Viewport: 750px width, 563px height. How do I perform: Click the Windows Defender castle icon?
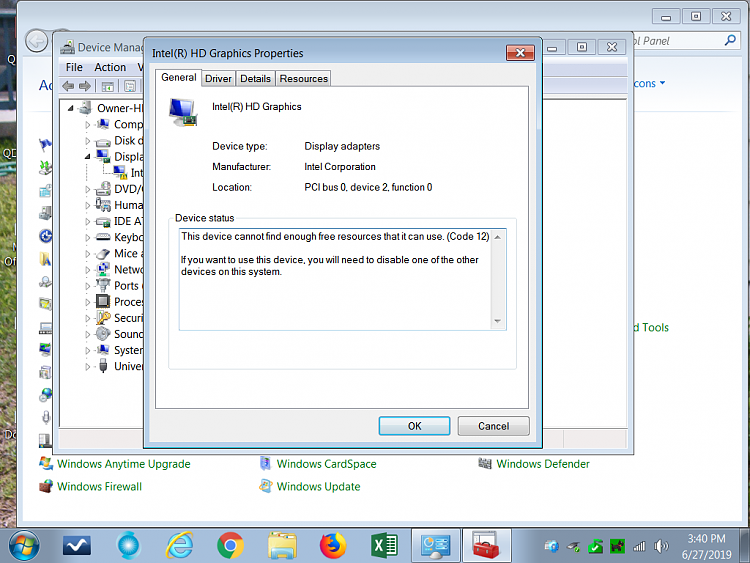tap(485, 464)
